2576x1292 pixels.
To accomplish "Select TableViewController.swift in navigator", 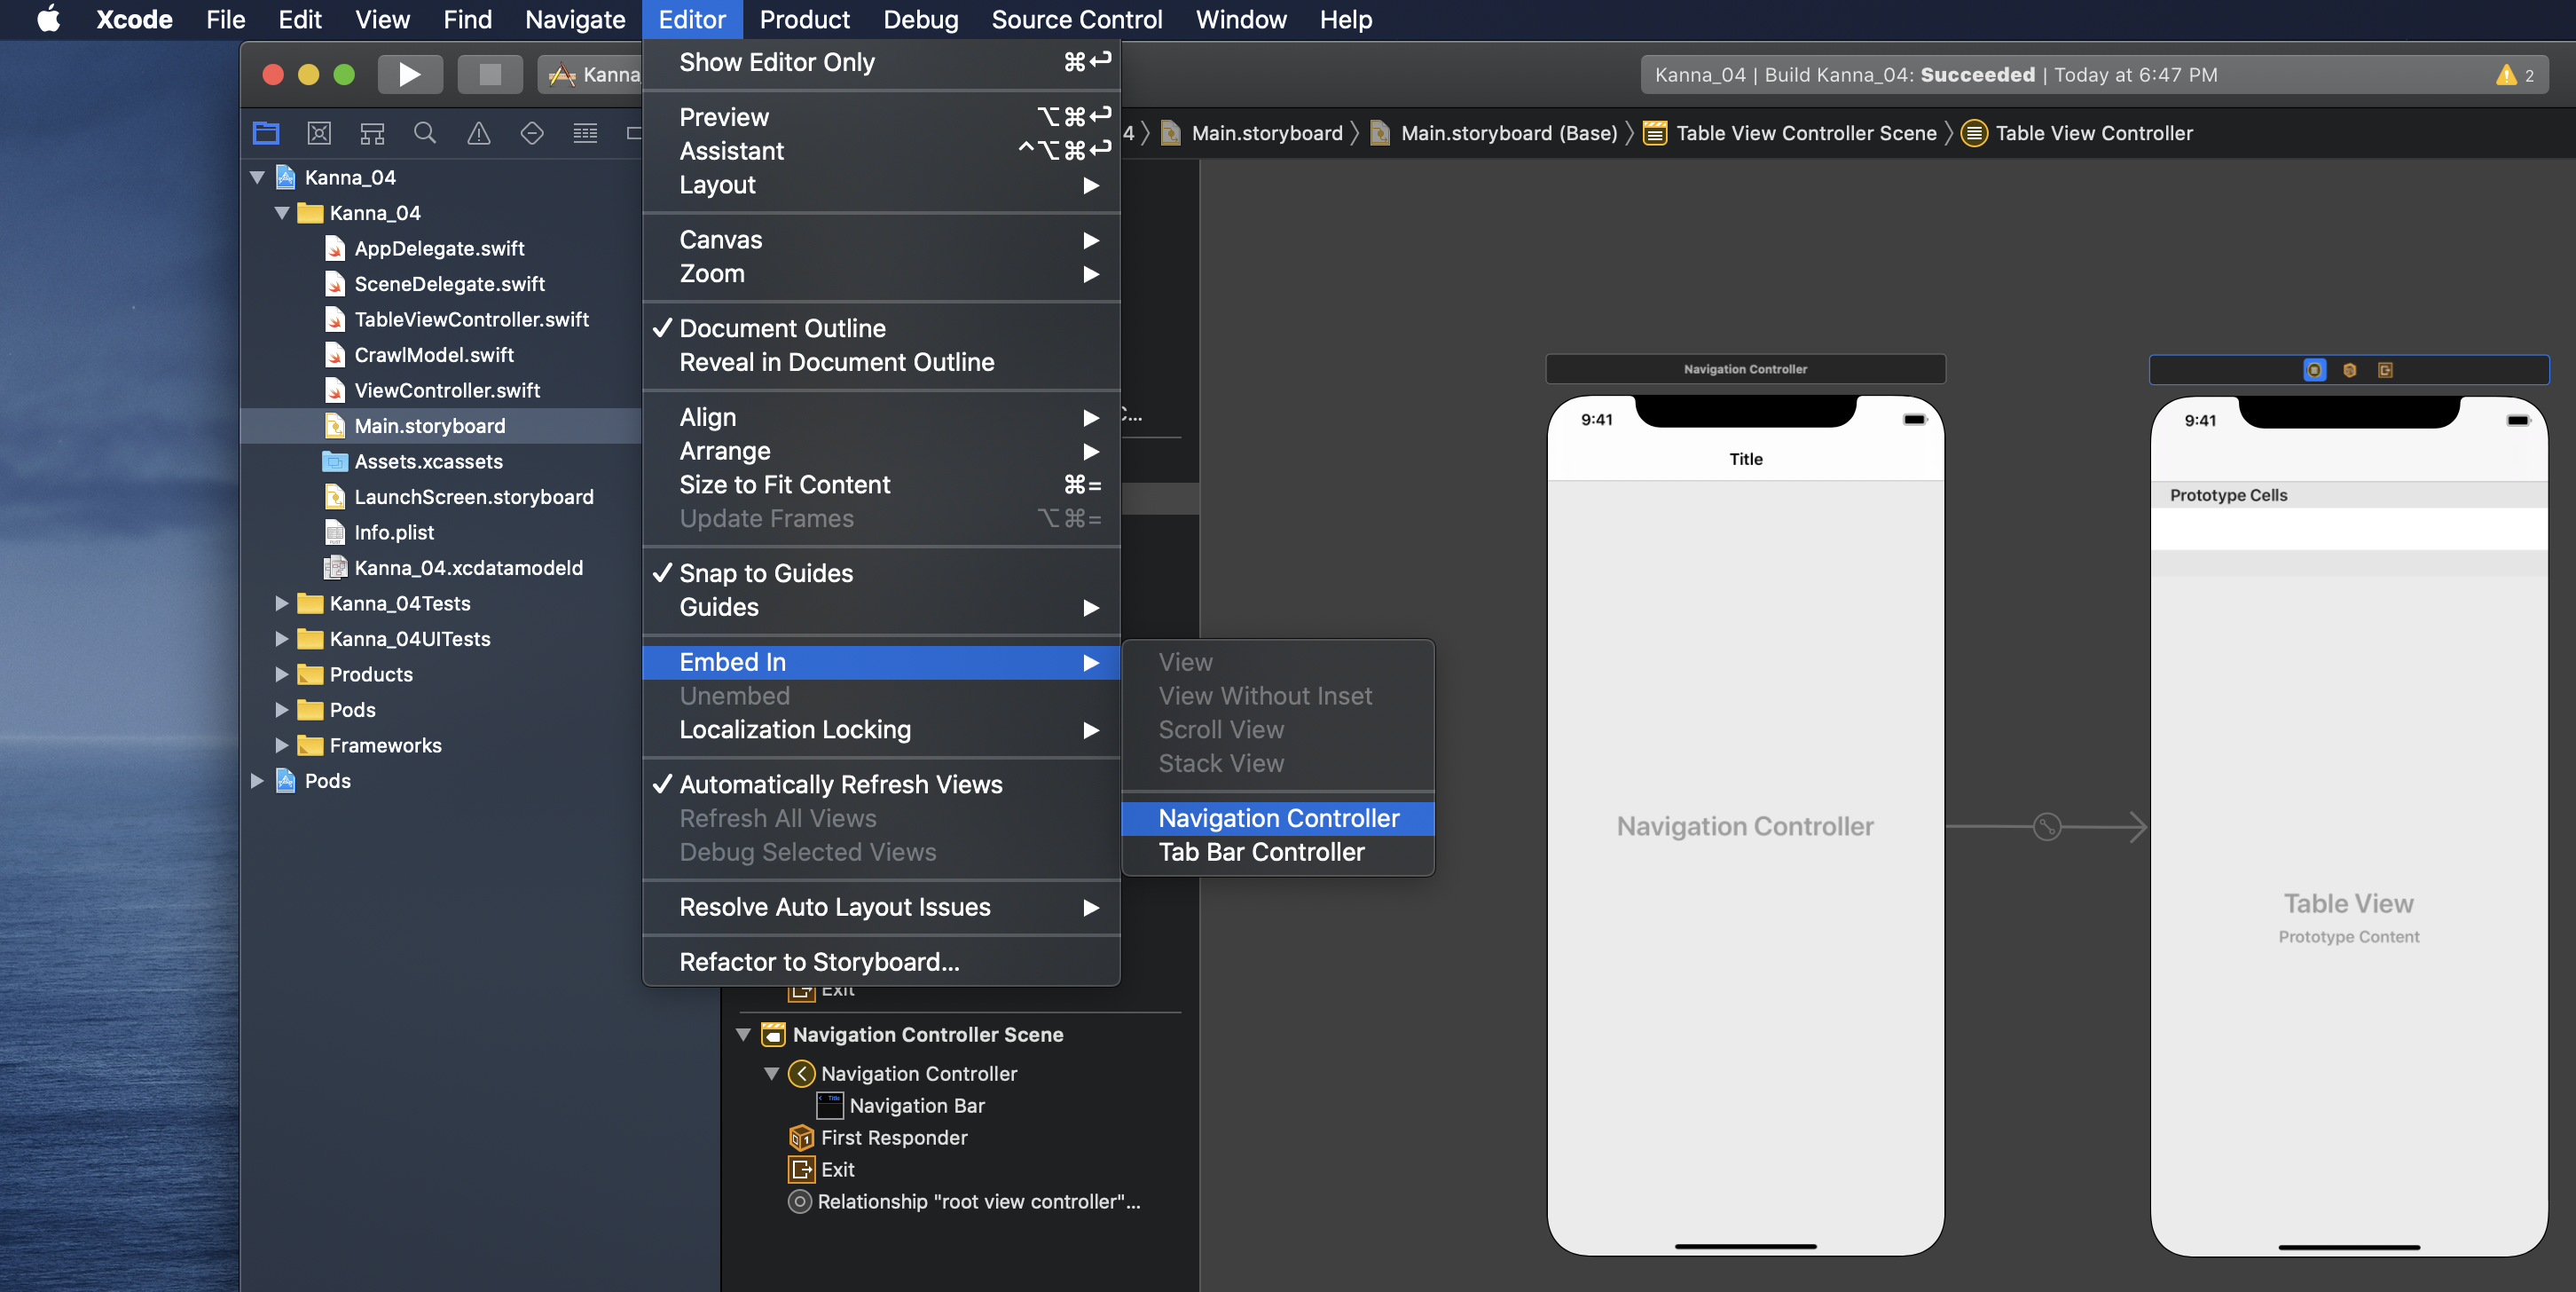I will tap(471, 319).
